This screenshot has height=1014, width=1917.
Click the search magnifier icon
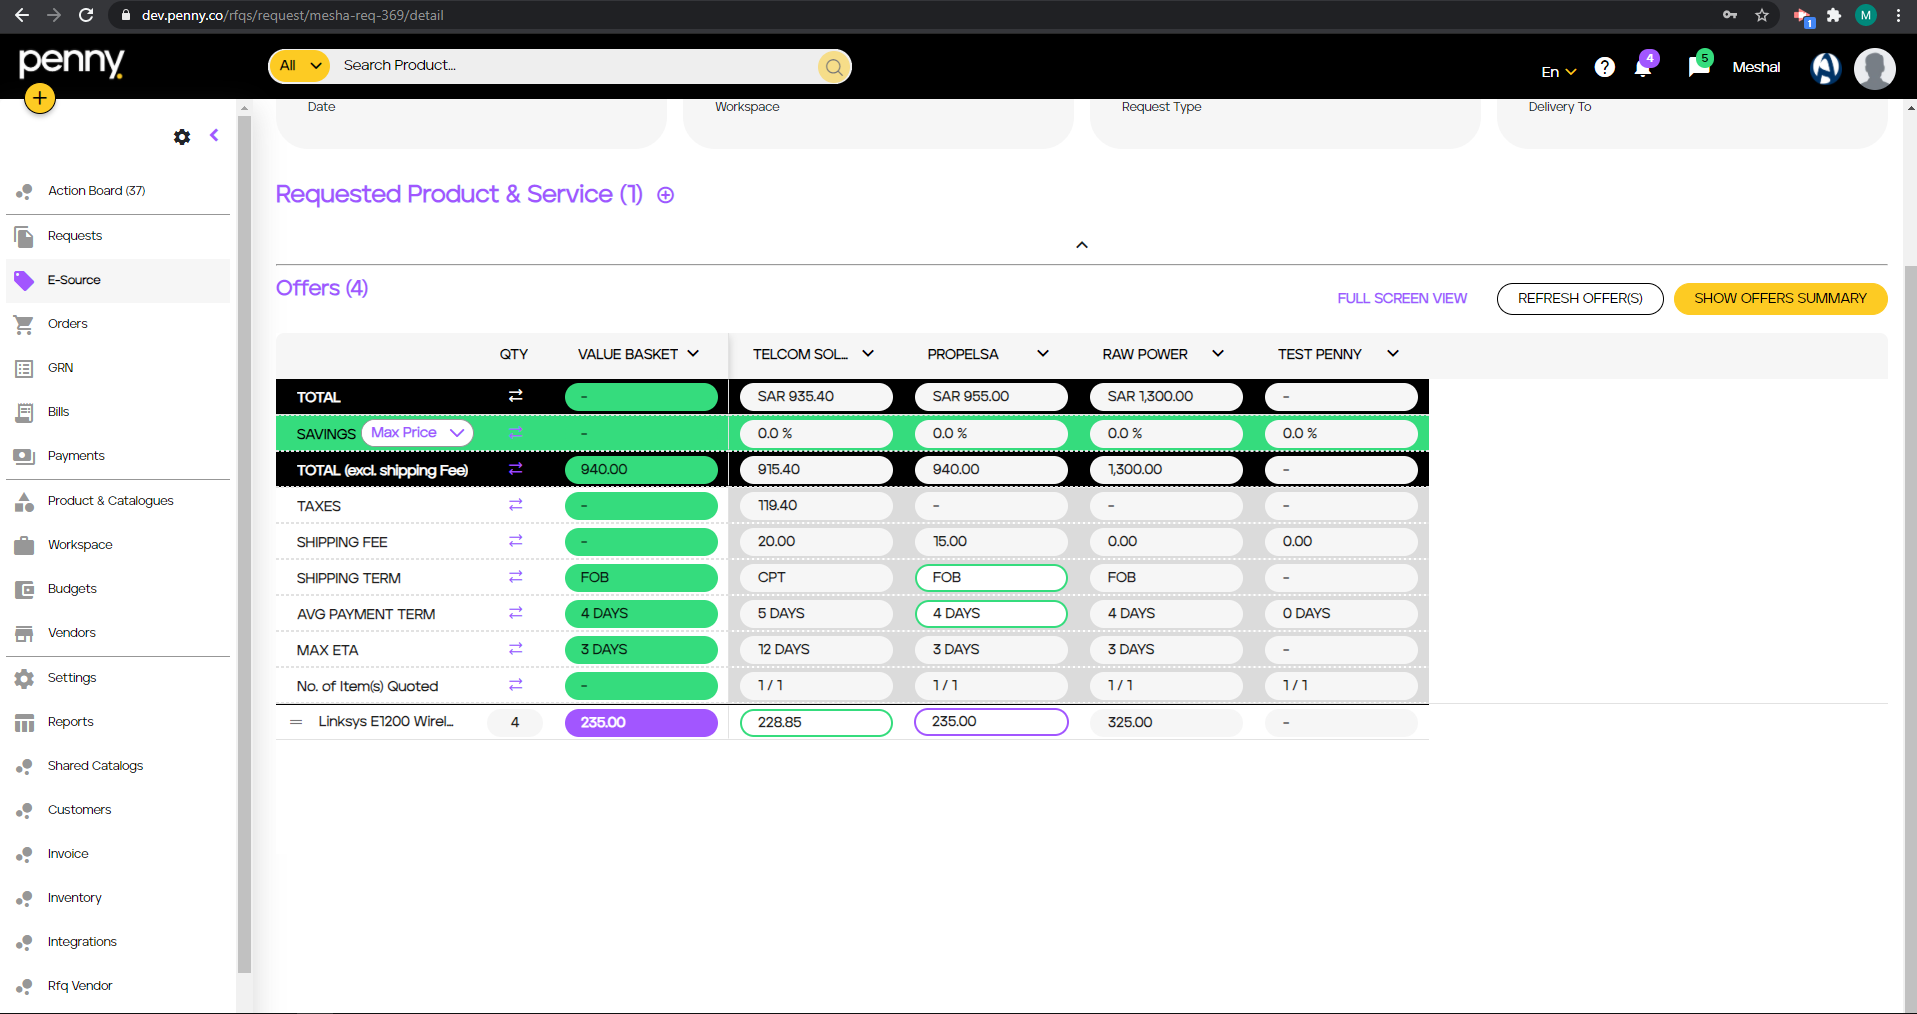point(833,67)
